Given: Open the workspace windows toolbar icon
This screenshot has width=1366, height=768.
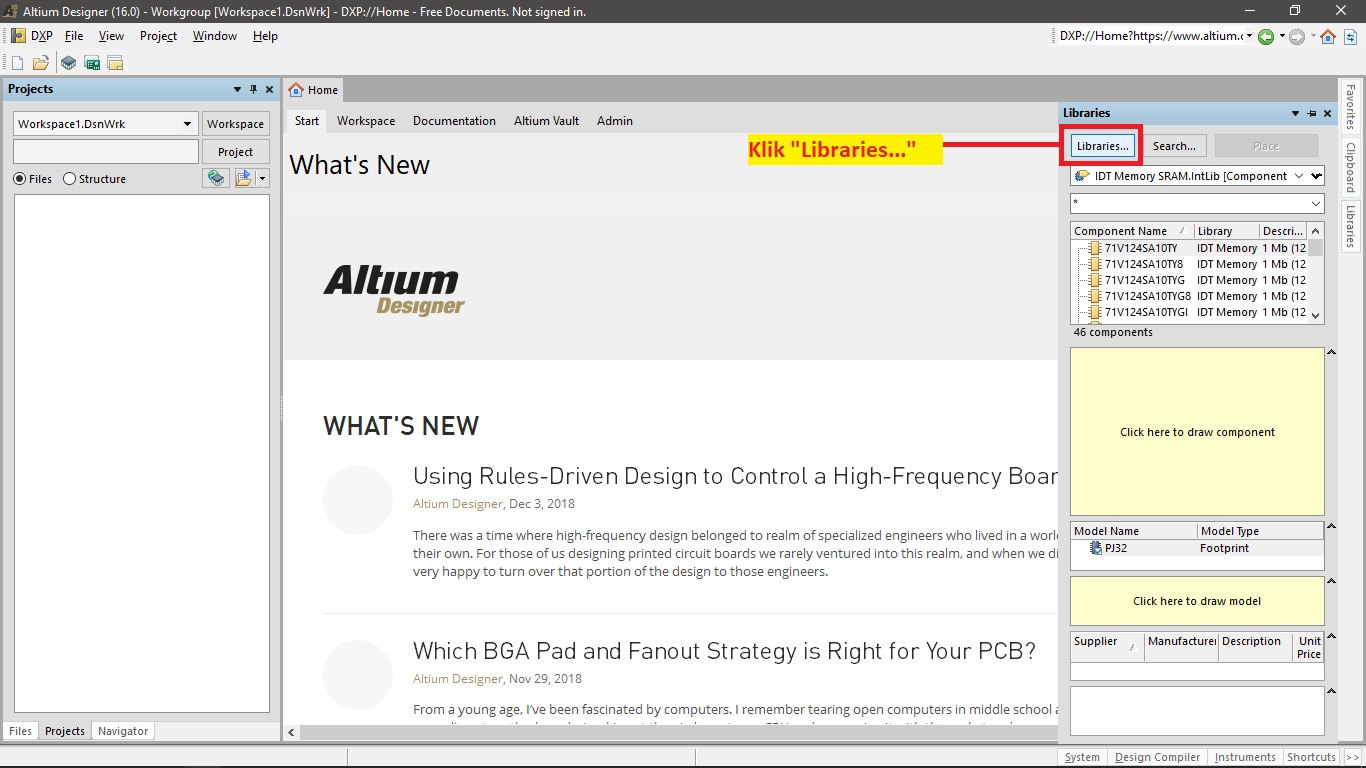Looking at the screenshot, I should click(115, 63).
